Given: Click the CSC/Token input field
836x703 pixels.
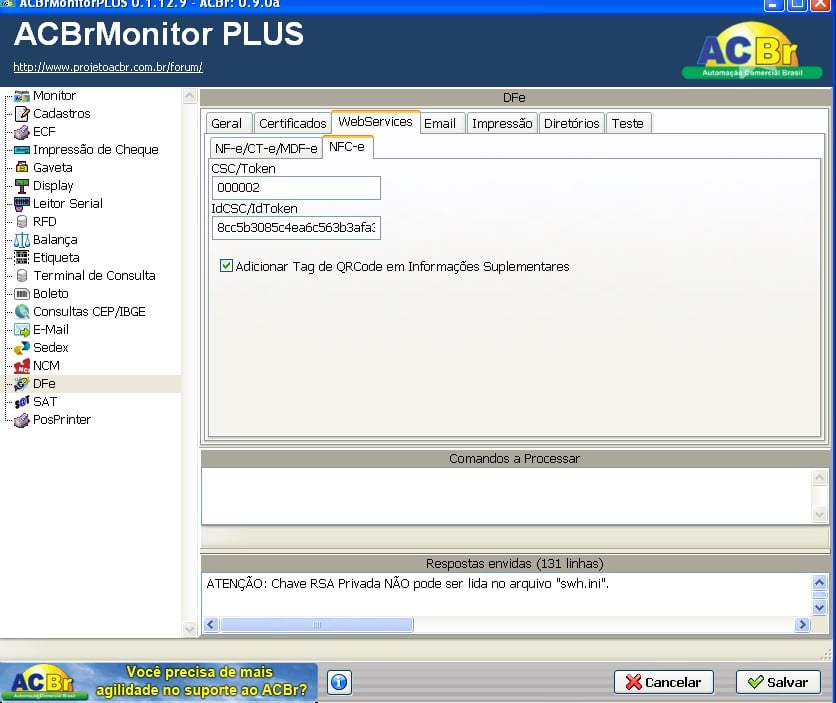Looking at the screenshot, I should pos(296,188).
